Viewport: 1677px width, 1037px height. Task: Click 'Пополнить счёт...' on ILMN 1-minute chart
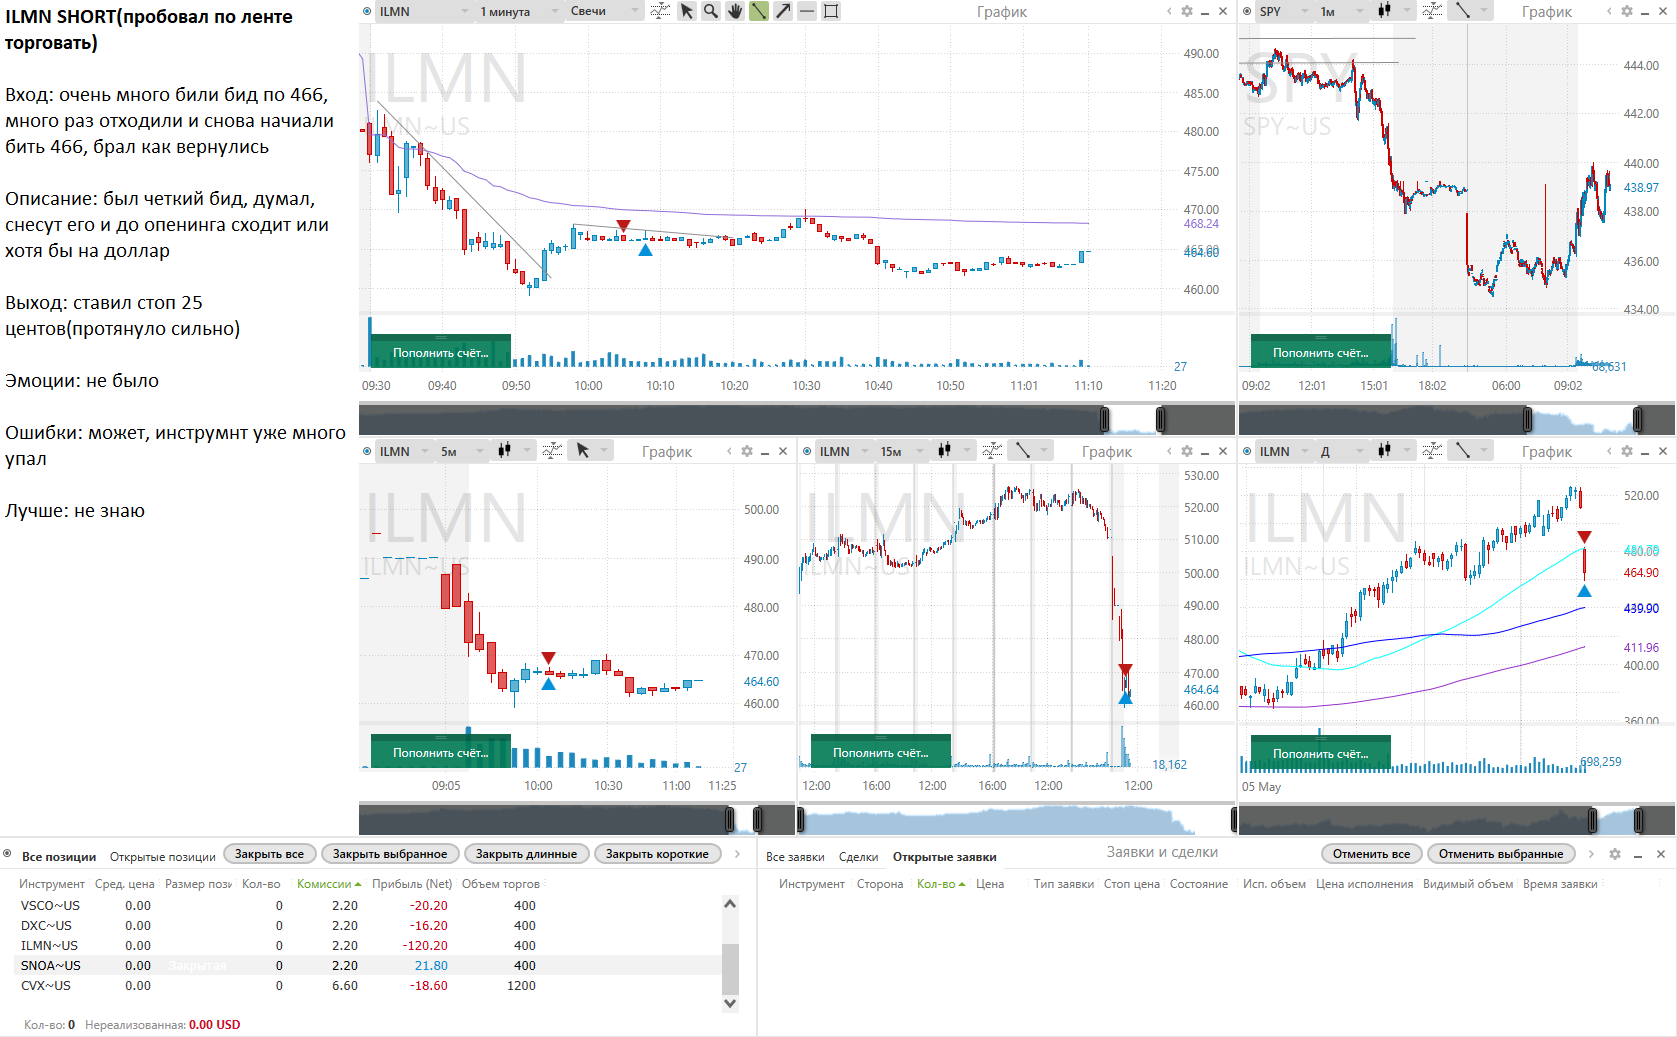440,353
